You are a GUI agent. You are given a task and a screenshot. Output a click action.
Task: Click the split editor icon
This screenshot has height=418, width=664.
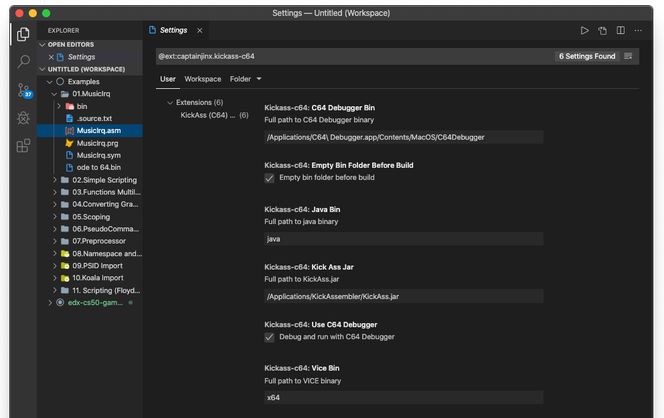[620, 30]
